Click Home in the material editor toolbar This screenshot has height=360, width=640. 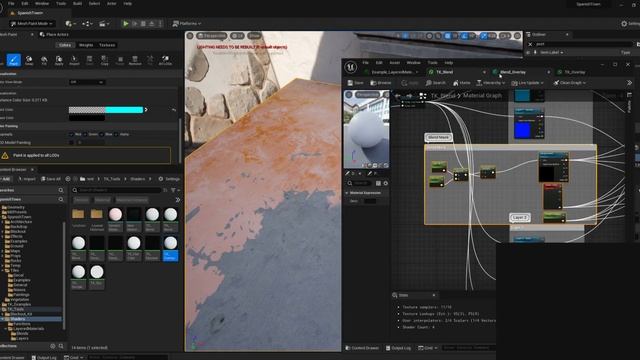point(461,83)
